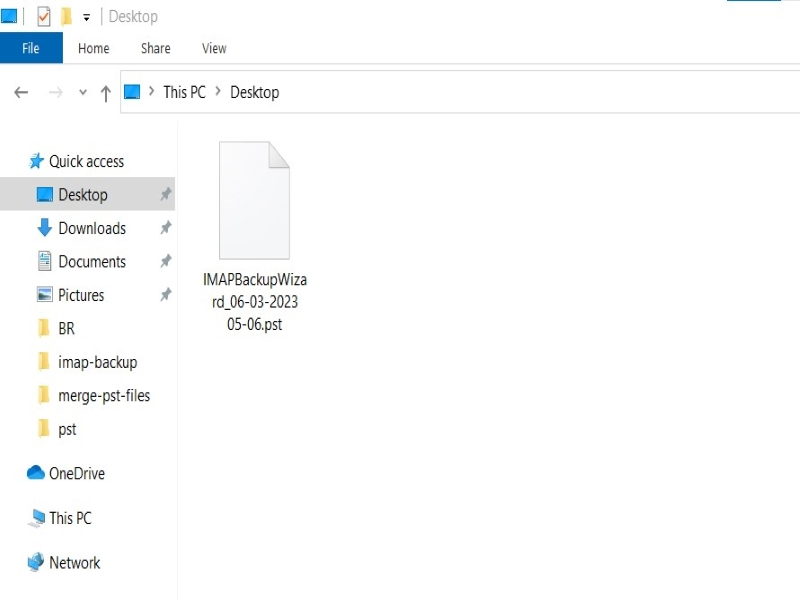Switch to the Share ribbon tab
Viewport: 800px width, 600px height.
155,48
